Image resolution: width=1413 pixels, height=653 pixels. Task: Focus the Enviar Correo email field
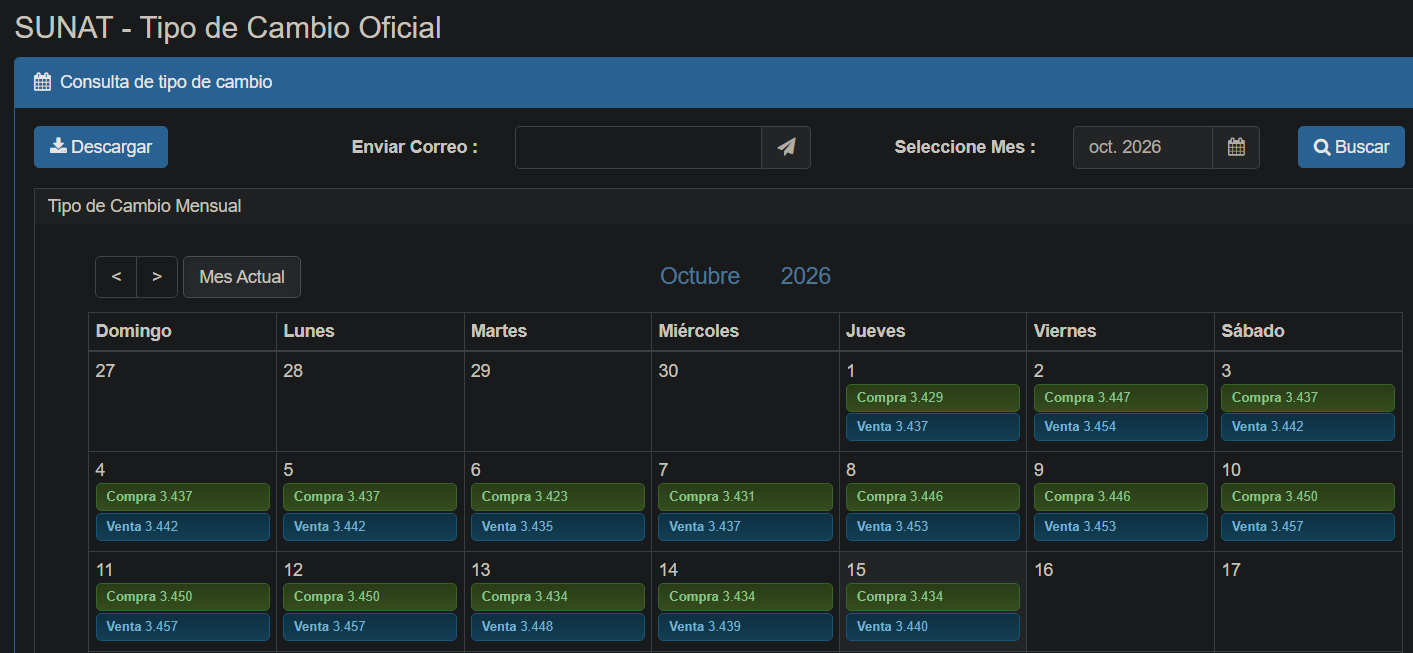(x=638, y=147)
